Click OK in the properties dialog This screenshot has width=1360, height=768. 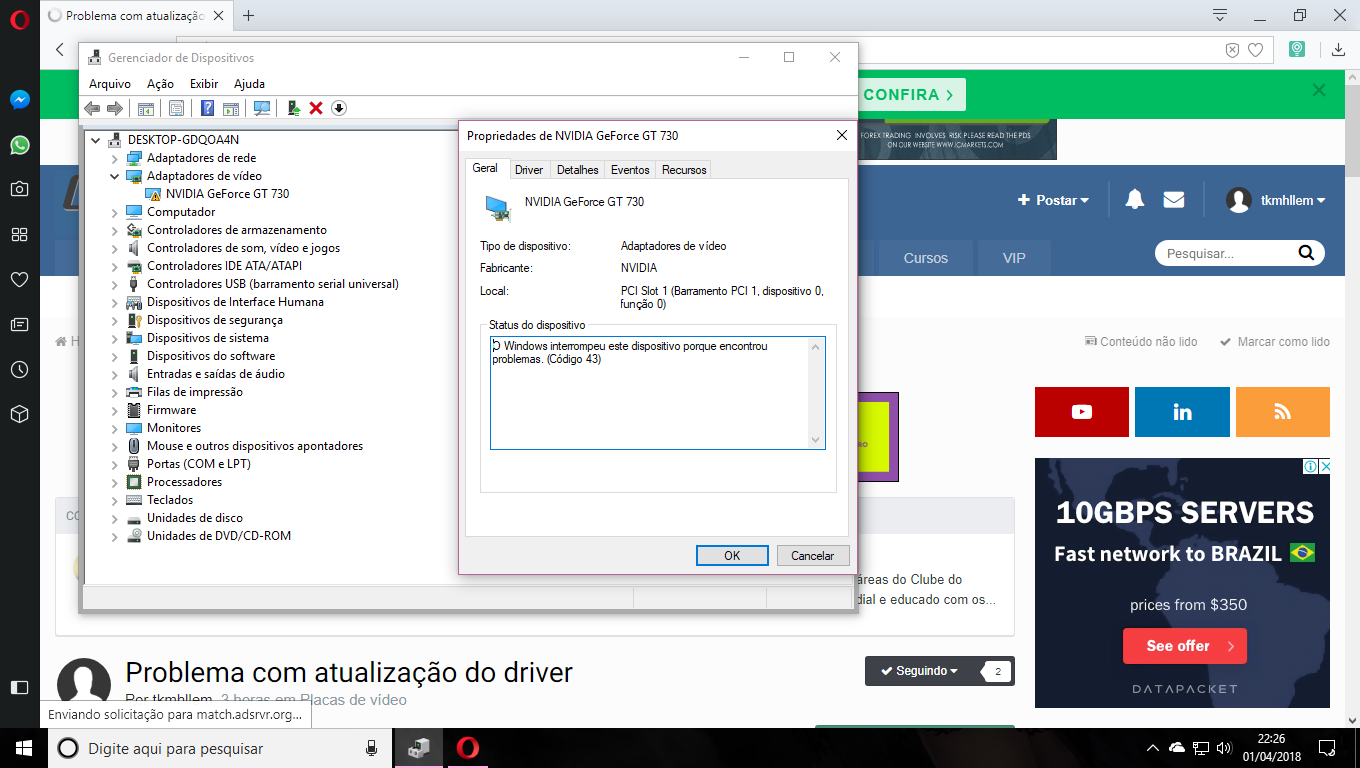click(732, 555)
